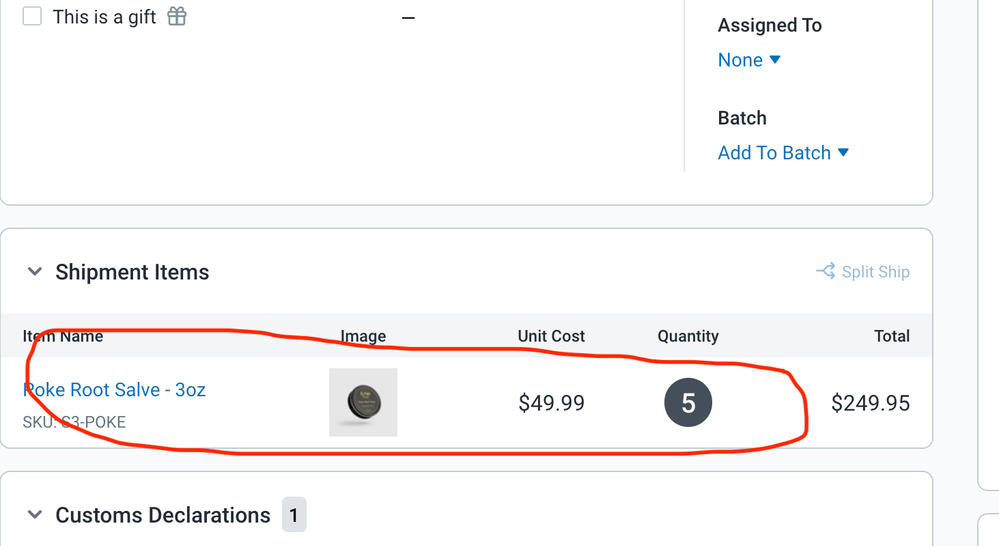
Task: Click the Total column header
Action: 891,336
